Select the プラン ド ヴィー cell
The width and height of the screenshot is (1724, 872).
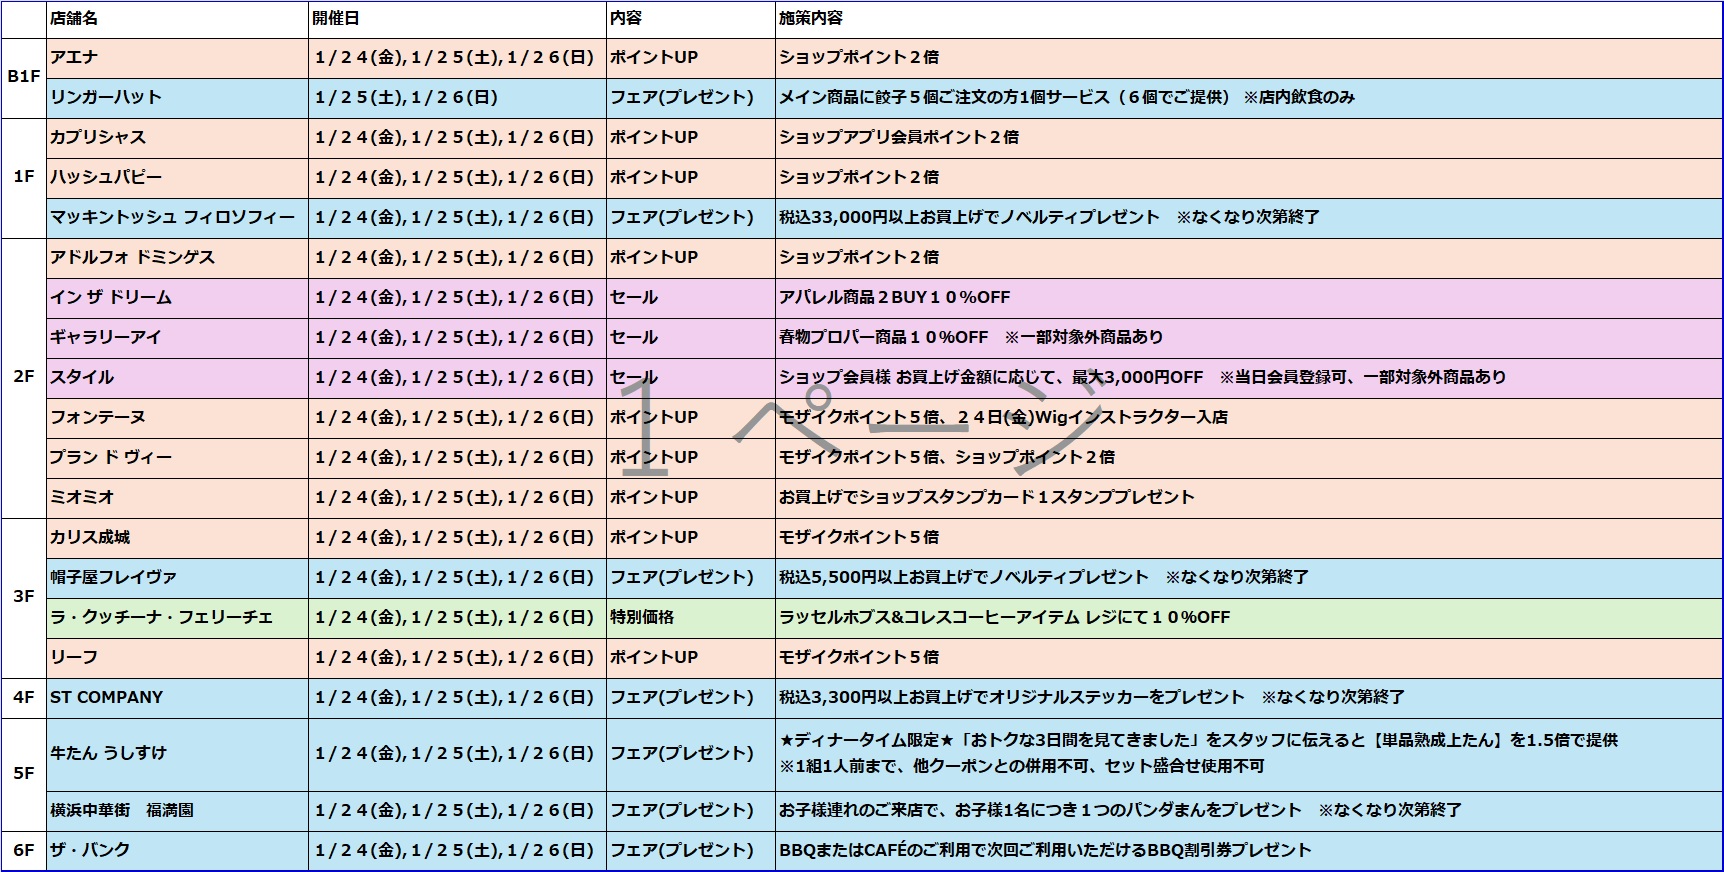[x=177, y=458]
